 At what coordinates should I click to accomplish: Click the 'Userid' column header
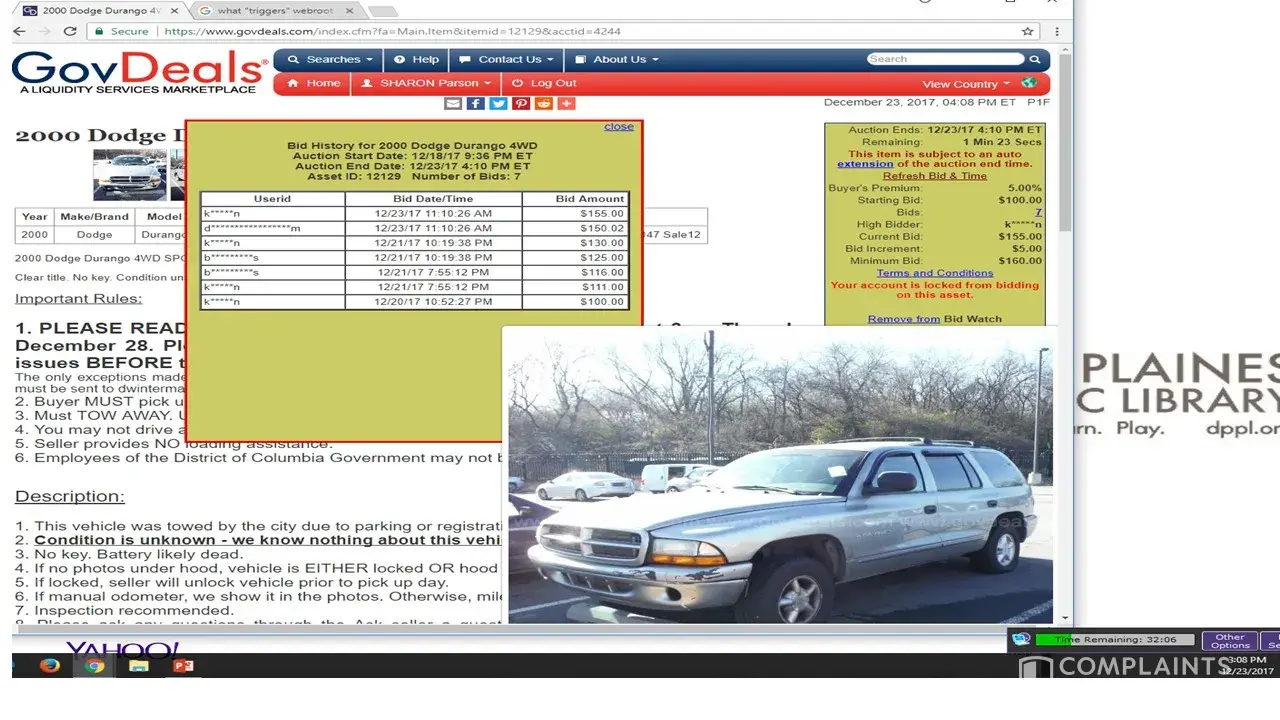tap(272, 199)
